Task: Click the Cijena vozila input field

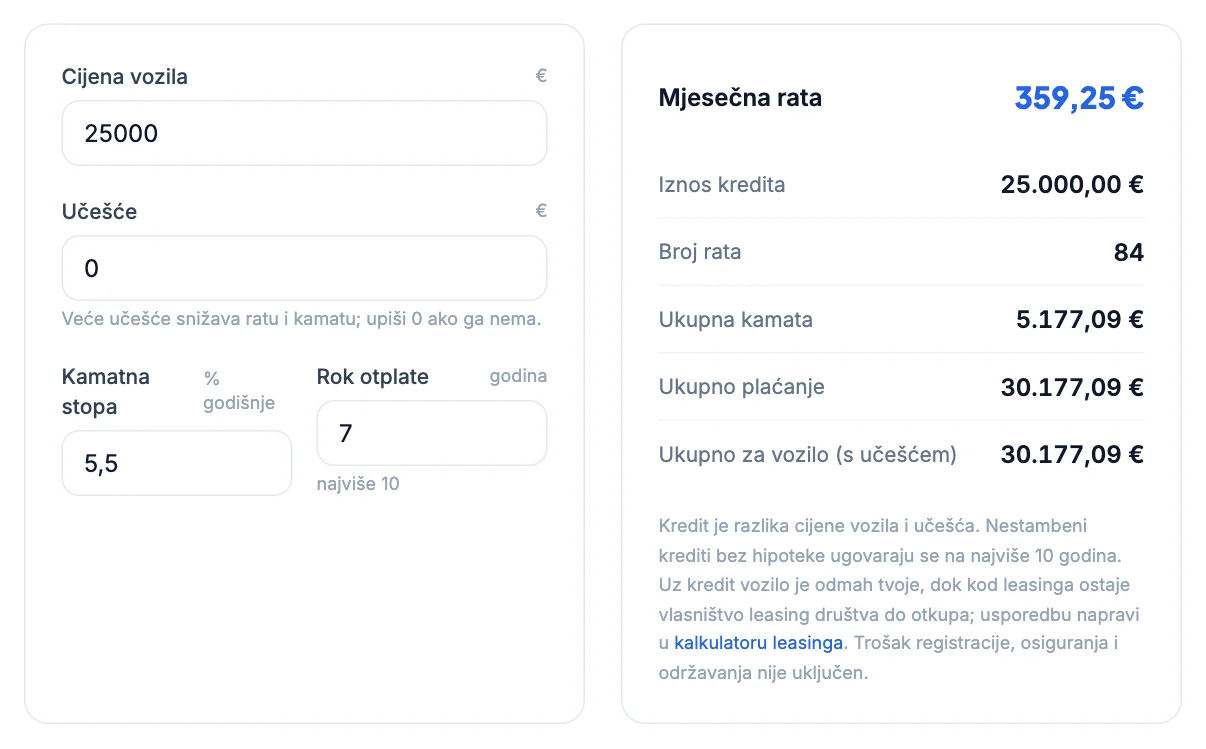Action: 304,133
